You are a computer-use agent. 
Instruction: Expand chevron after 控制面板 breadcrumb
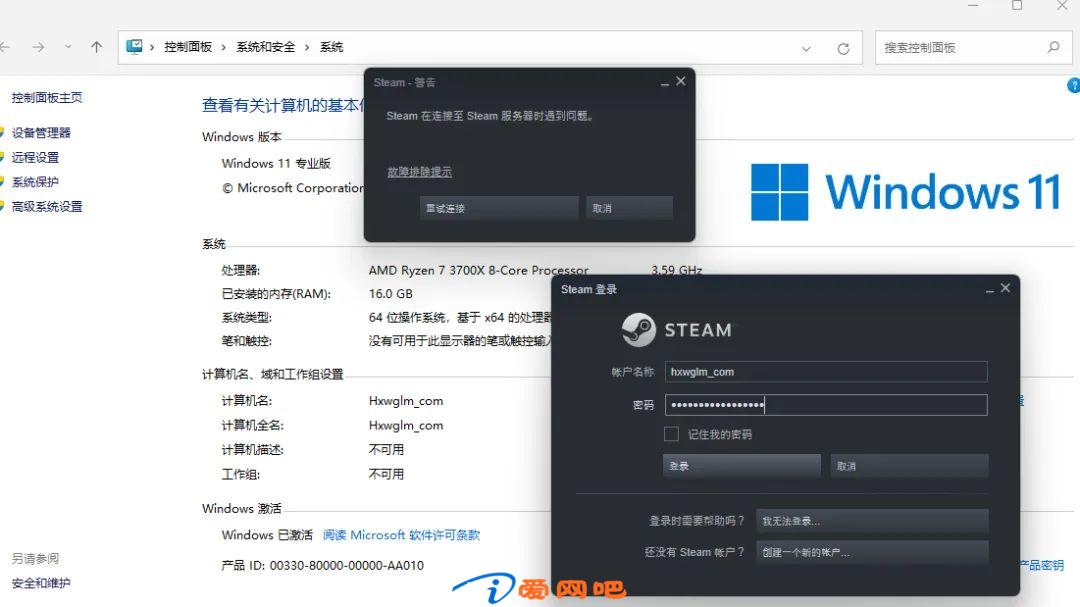point(224,48)
